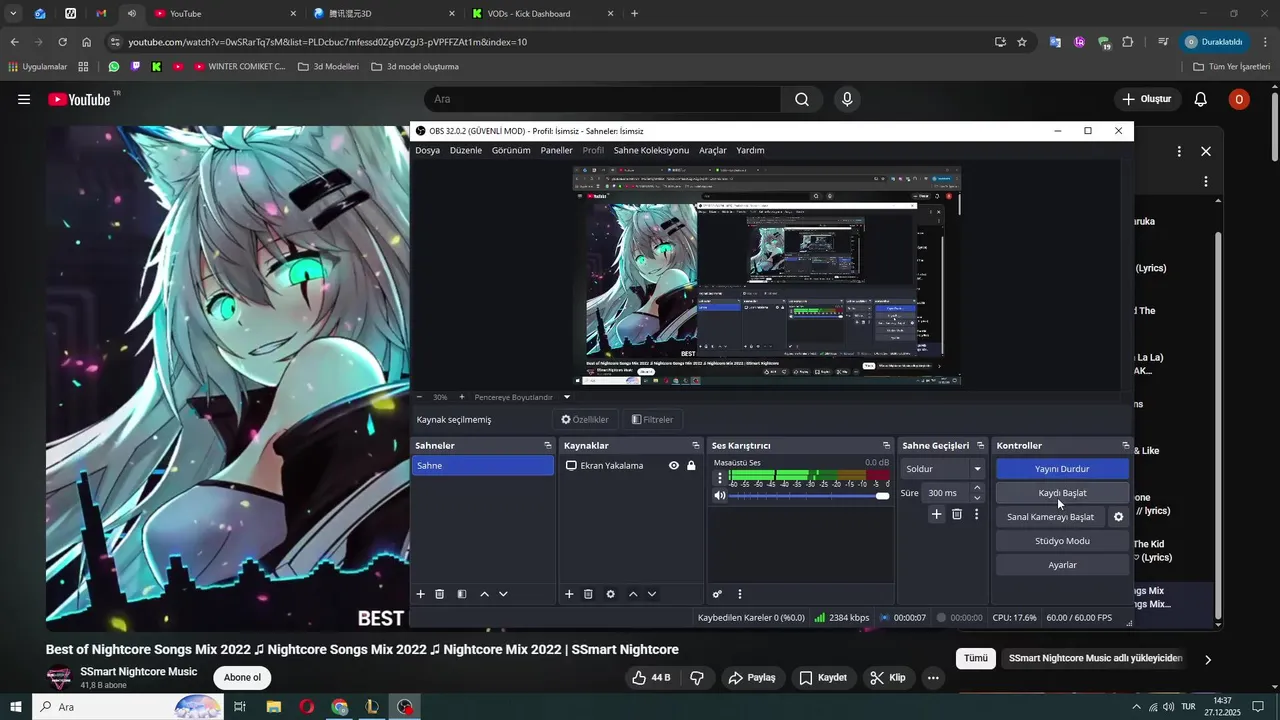Dislike the YouTube video
Screen dimensions: 1280x720
click(697, 678)
